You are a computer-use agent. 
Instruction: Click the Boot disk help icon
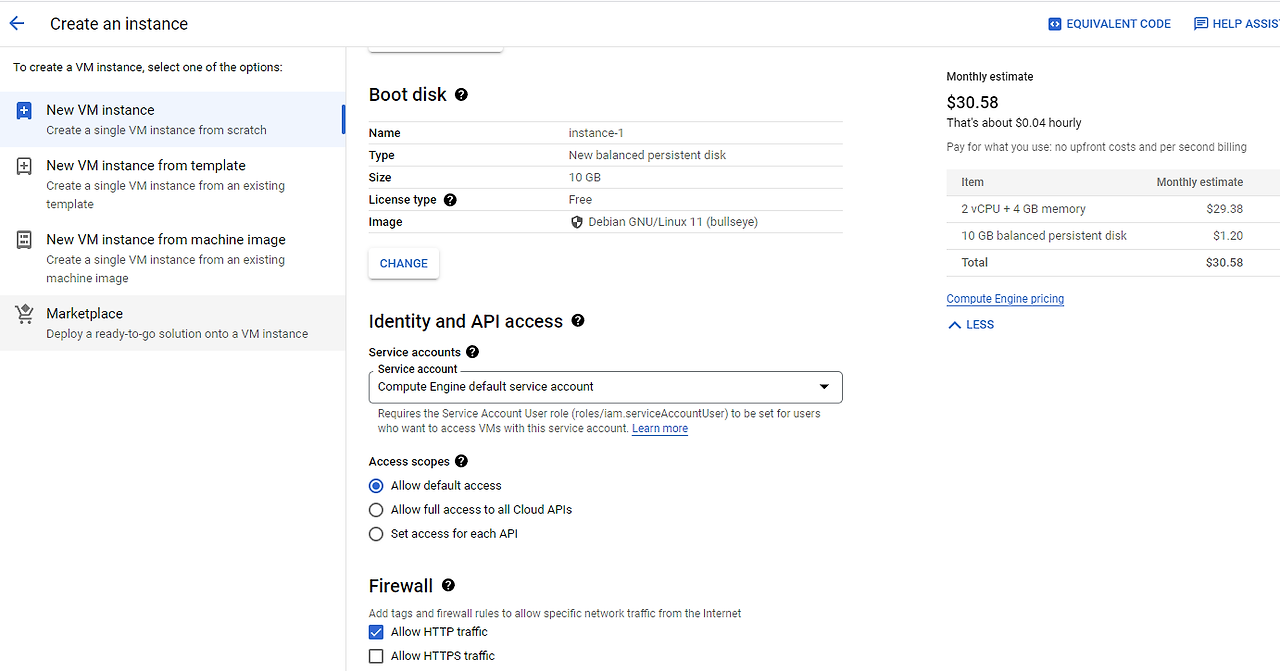[x=461, y=94]
